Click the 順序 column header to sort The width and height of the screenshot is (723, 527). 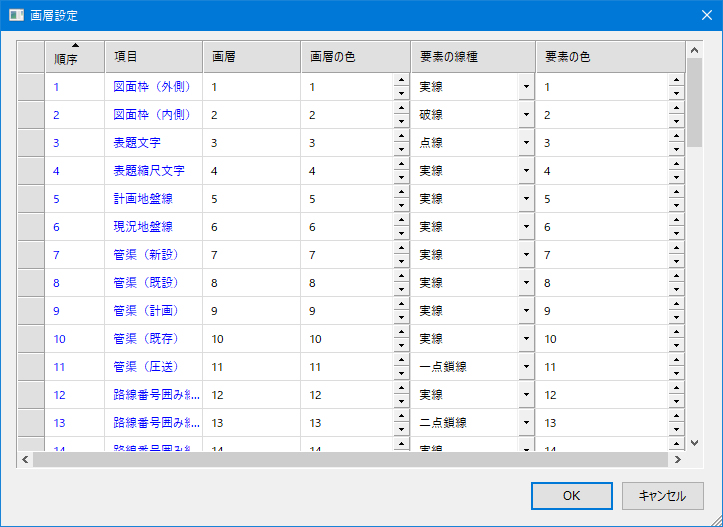75,57
